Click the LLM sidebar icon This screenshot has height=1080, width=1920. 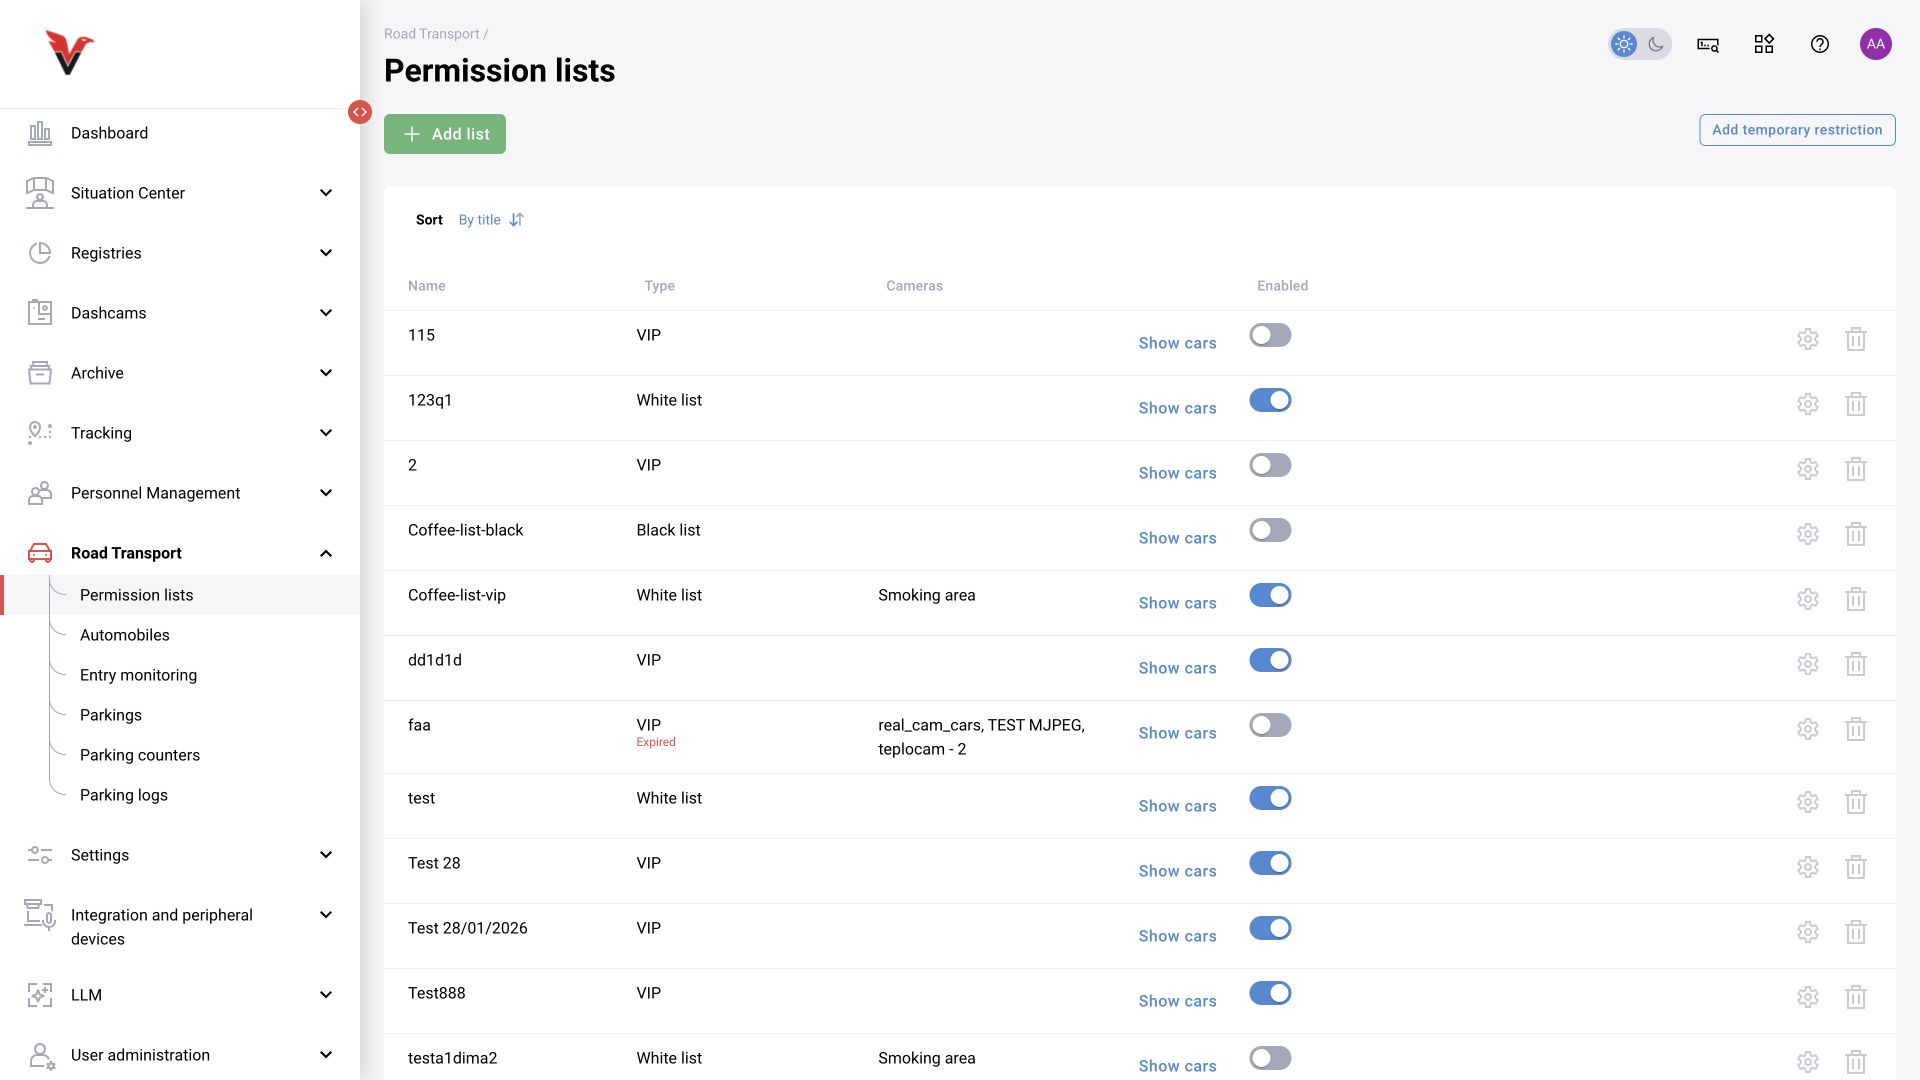tap(40, 995)
